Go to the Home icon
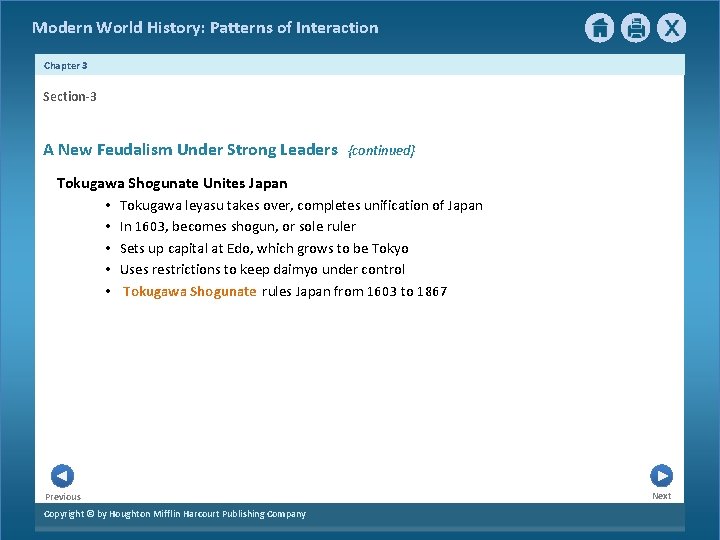 [x=599, y=28]
